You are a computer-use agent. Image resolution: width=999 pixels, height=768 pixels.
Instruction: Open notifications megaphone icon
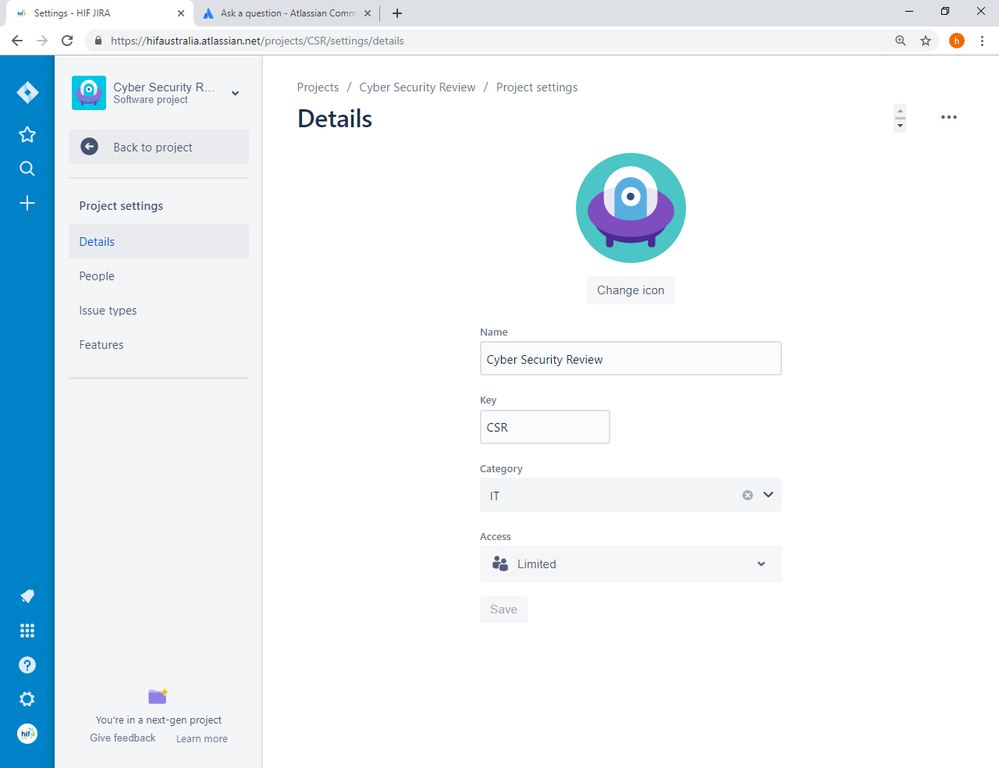coord(27,597)
